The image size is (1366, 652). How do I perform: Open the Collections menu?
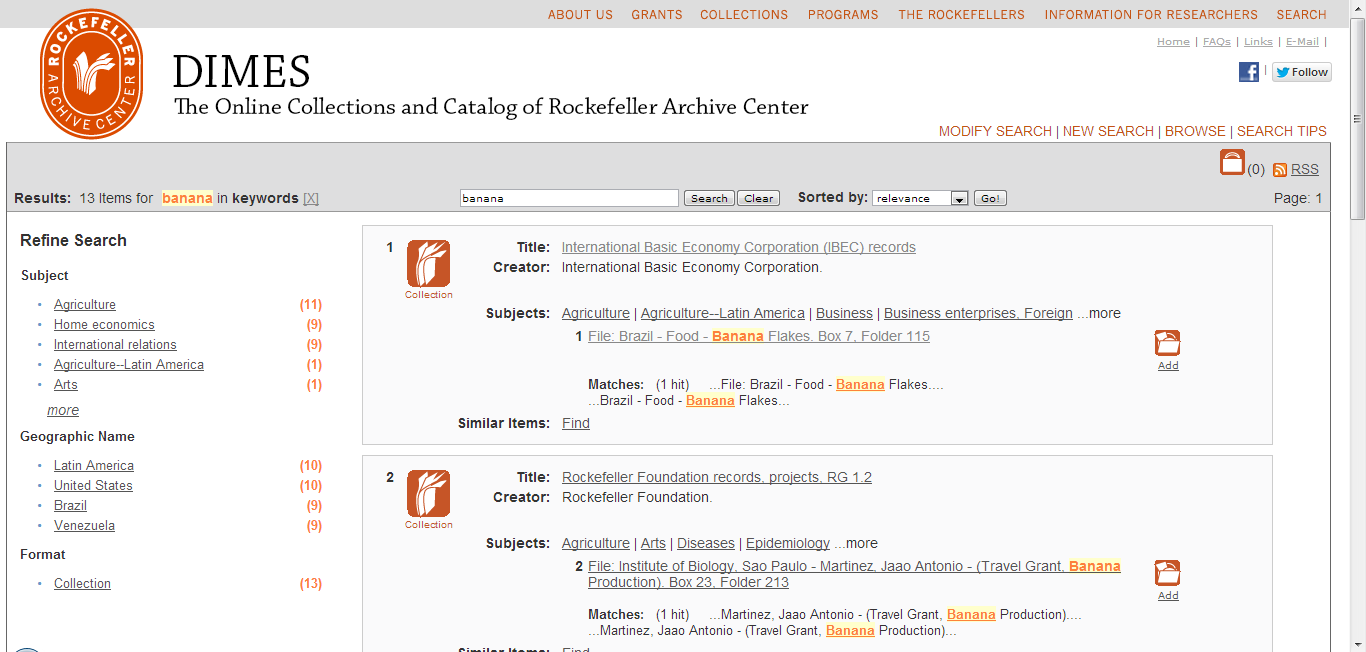coord(744,15)
